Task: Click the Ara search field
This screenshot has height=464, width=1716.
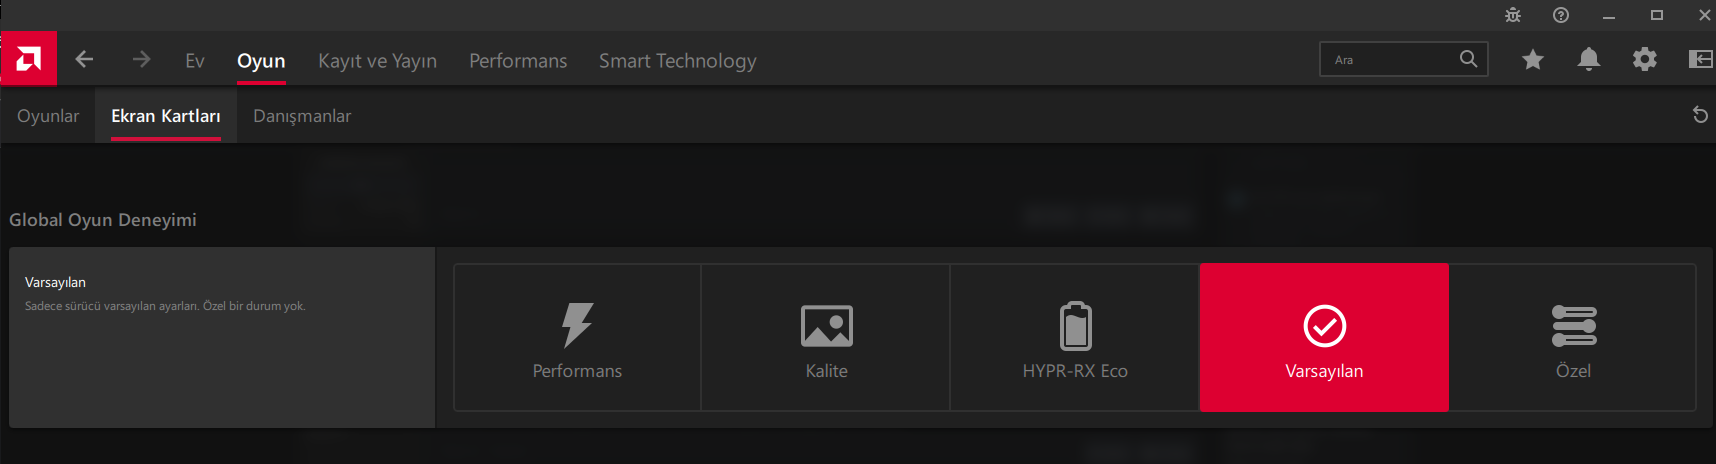Action: pyautogui.click(x=1390, y=60)
